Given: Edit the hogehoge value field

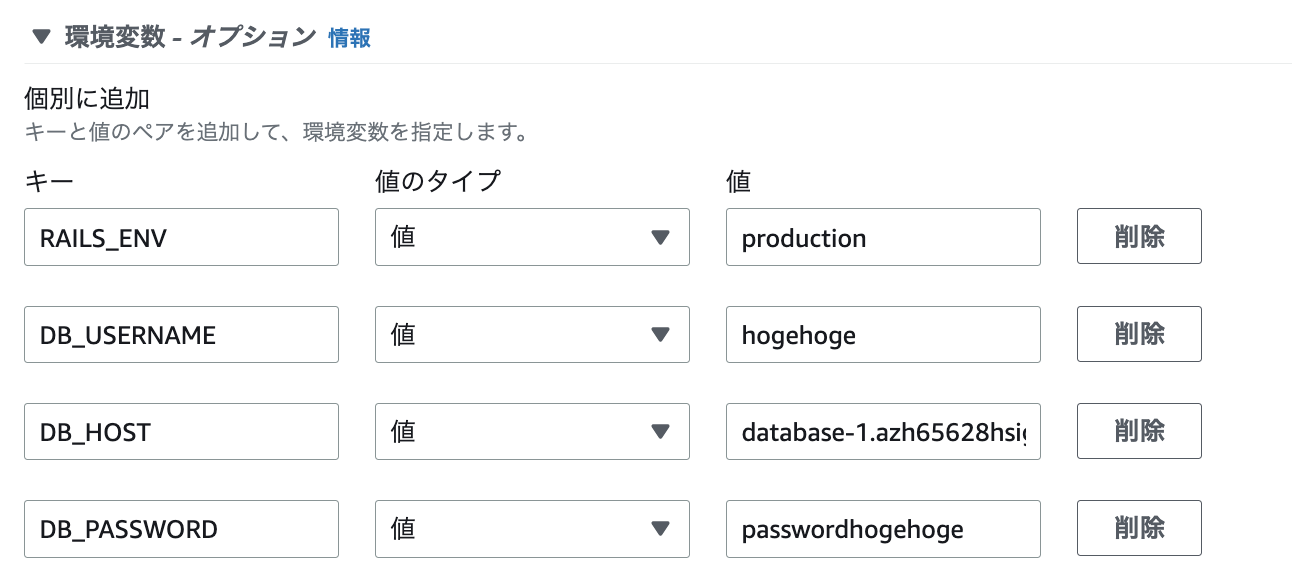Looking at the screenshot, I should (883, 334).
